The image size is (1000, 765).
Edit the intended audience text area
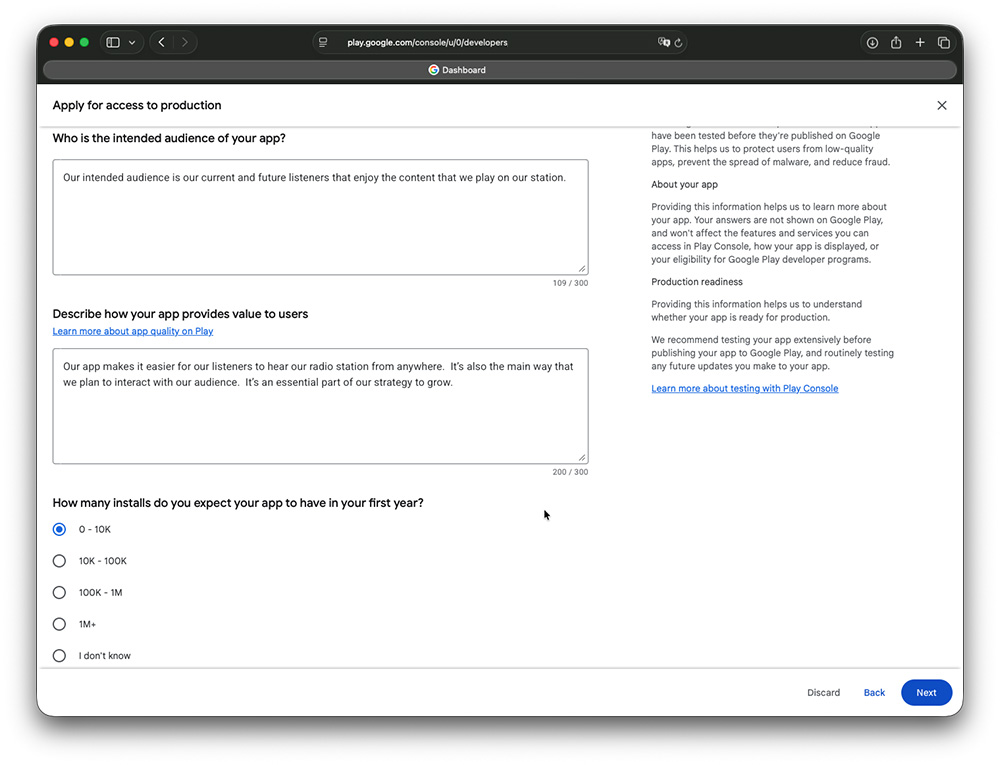(x=320, y=217)
